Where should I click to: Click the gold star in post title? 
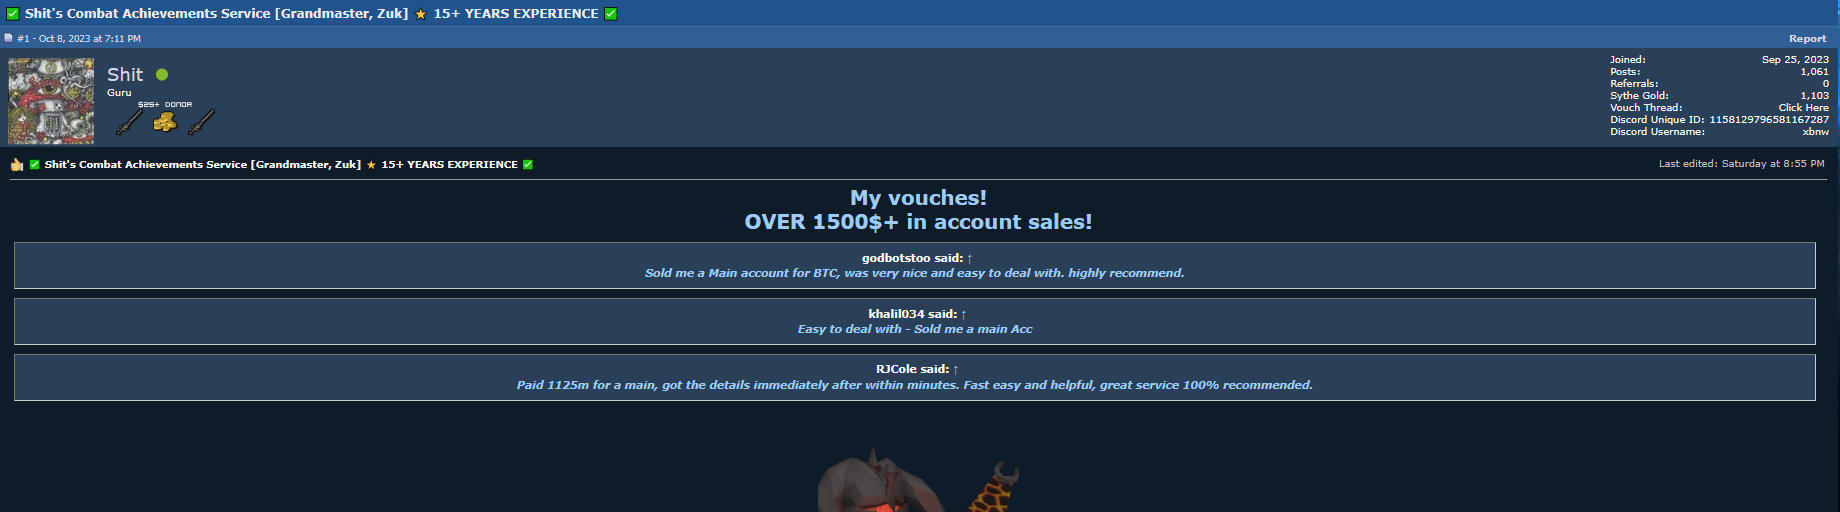(x=371, y=165)
